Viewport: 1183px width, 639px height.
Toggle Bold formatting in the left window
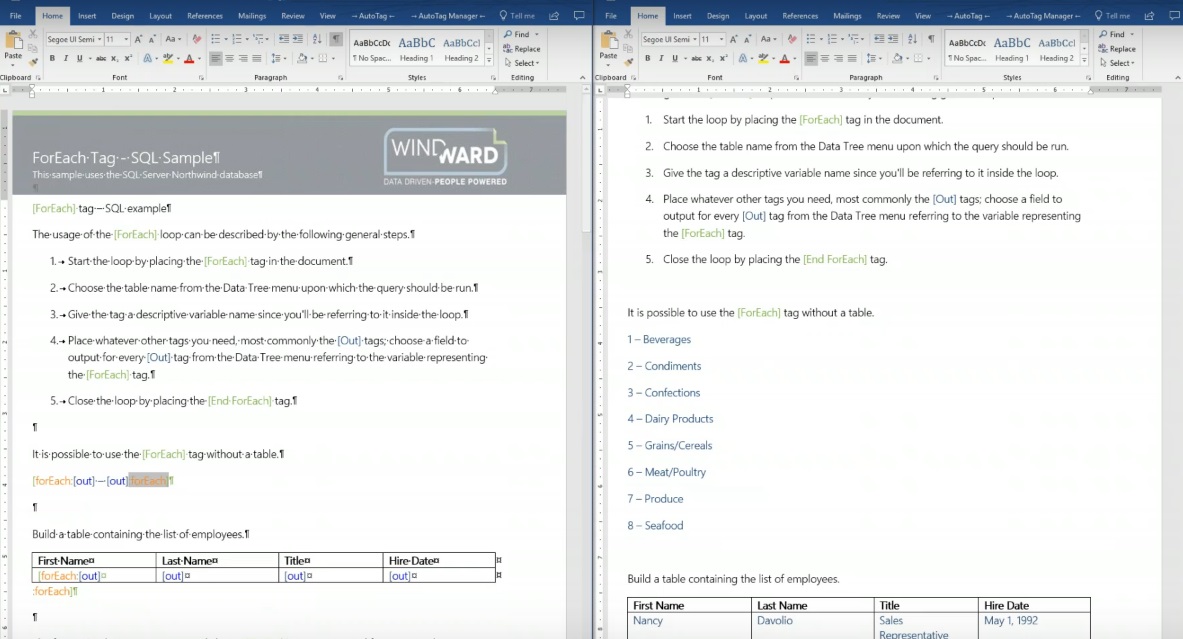pos(52,59)
